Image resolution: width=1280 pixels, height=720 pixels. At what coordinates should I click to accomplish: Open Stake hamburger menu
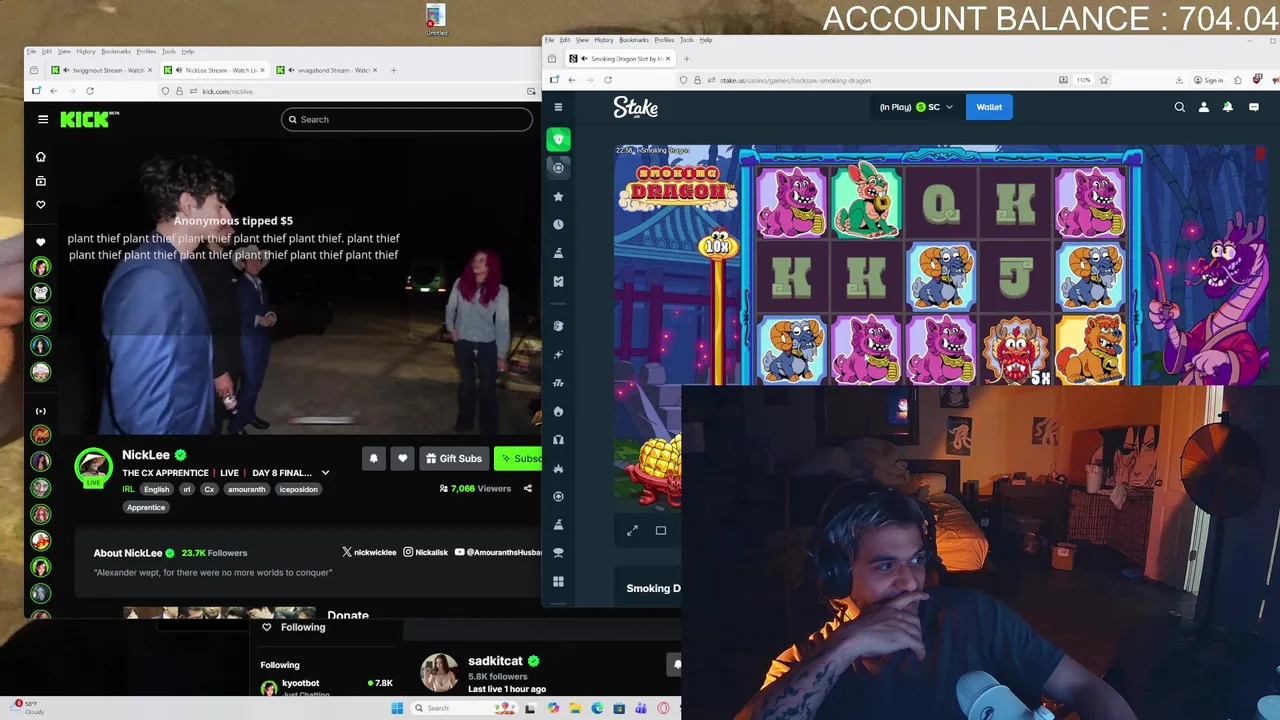[559, 107]
